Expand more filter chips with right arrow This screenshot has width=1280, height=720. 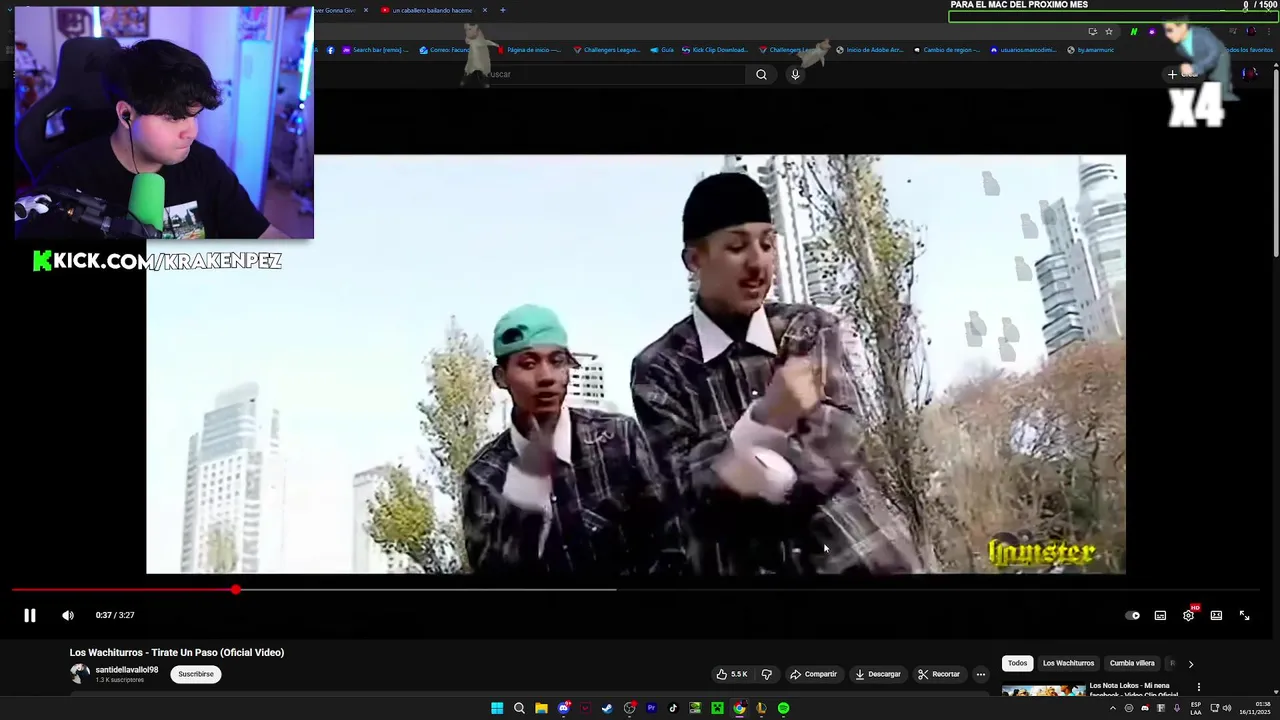1190,664
